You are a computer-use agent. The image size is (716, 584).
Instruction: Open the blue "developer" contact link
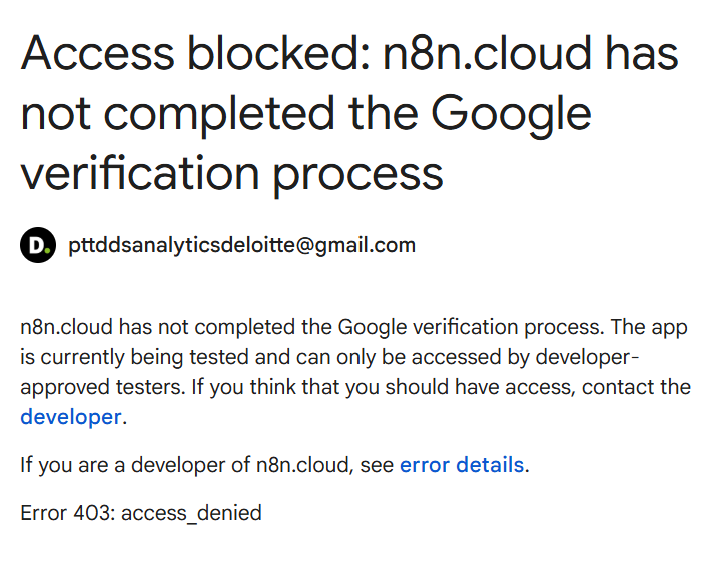coord(70,417)
